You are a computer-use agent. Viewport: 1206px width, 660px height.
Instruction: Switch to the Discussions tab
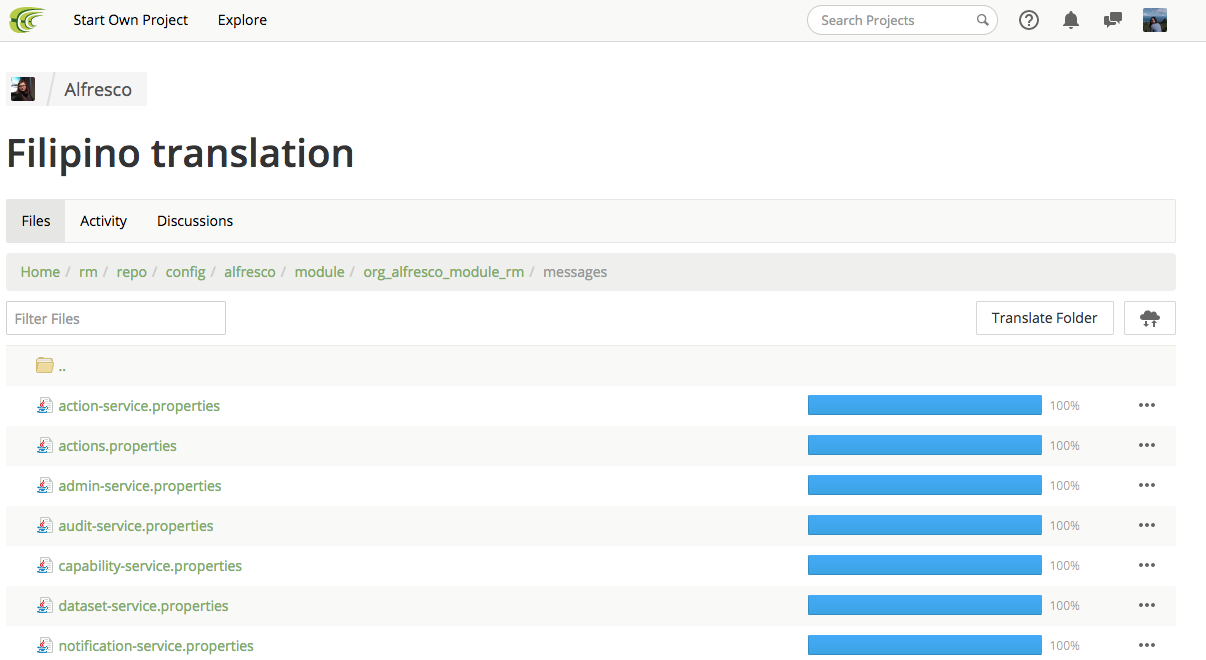tap(195, 221)
